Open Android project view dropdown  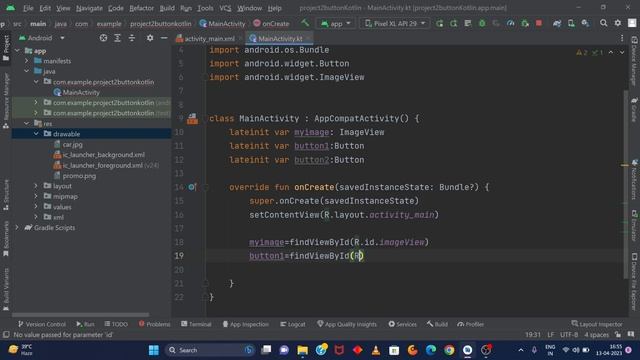point(41,38)
